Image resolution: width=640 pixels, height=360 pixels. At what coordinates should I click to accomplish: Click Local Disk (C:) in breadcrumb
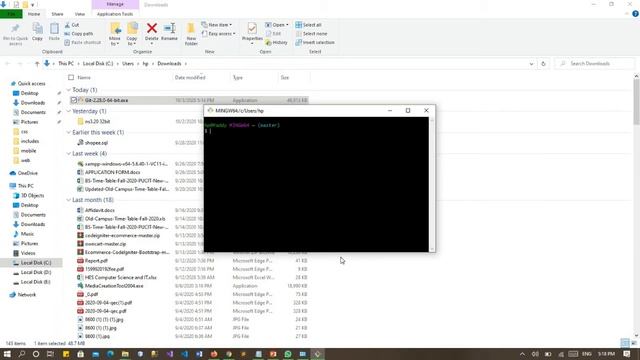[x=98, y=64]
